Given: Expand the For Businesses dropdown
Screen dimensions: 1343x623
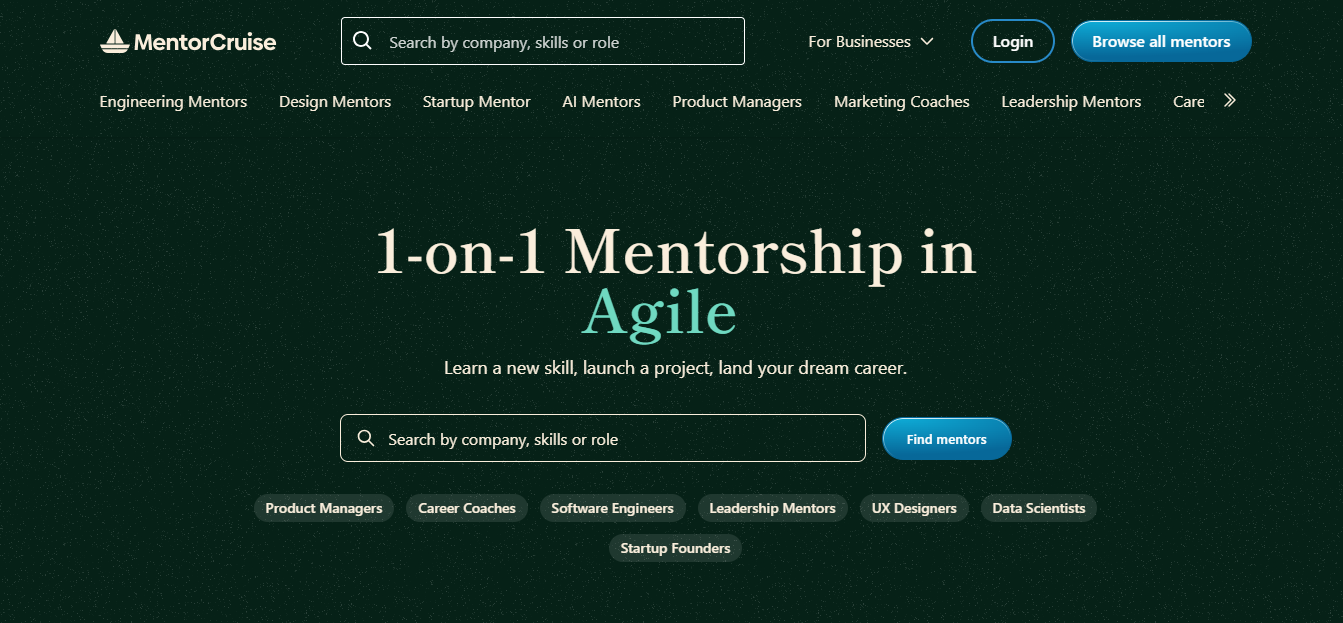Looking at the screenshot, I should [x=870, y=42].
